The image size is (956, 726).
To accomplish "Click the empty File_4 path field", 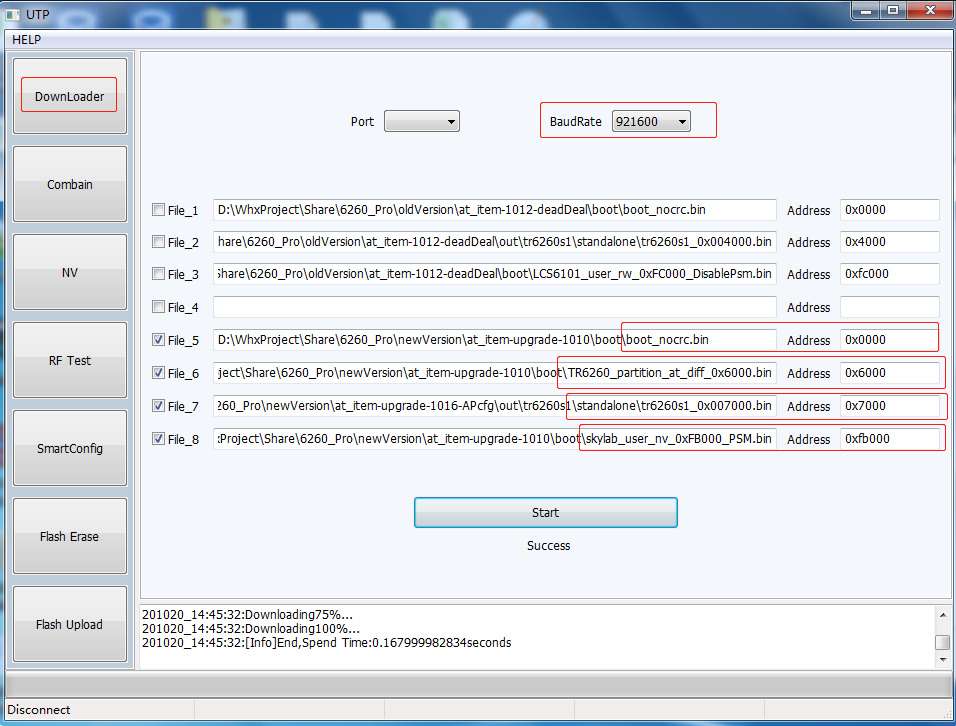I will [494, 307].
